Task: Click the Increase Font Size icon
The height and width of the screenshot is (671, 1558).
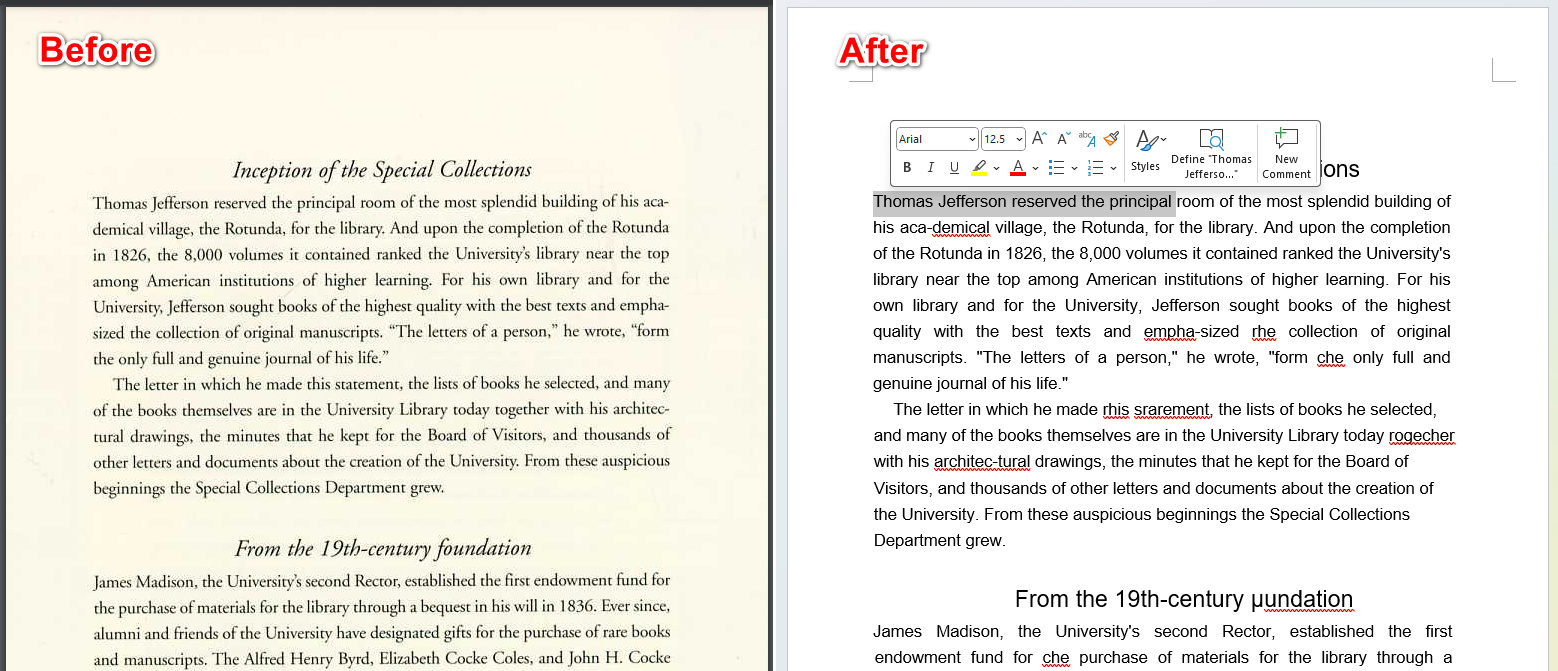Action: click(x=1038, y=138)
